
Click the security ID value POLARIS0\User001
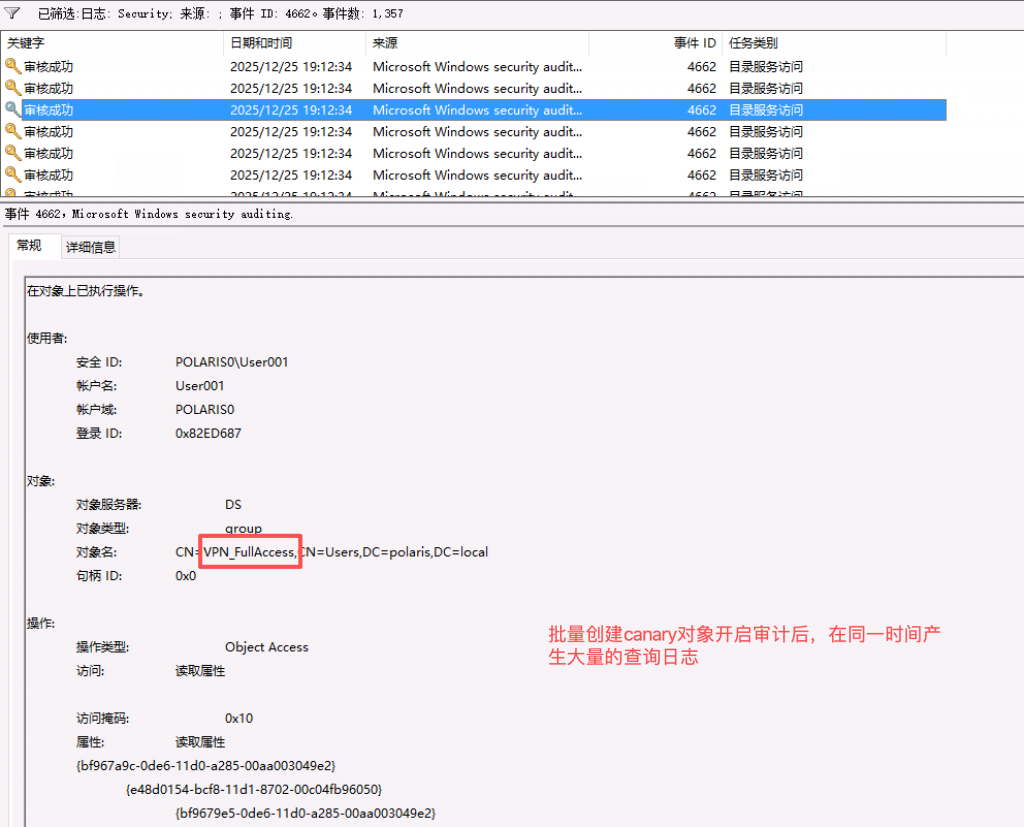coord(232,362)
